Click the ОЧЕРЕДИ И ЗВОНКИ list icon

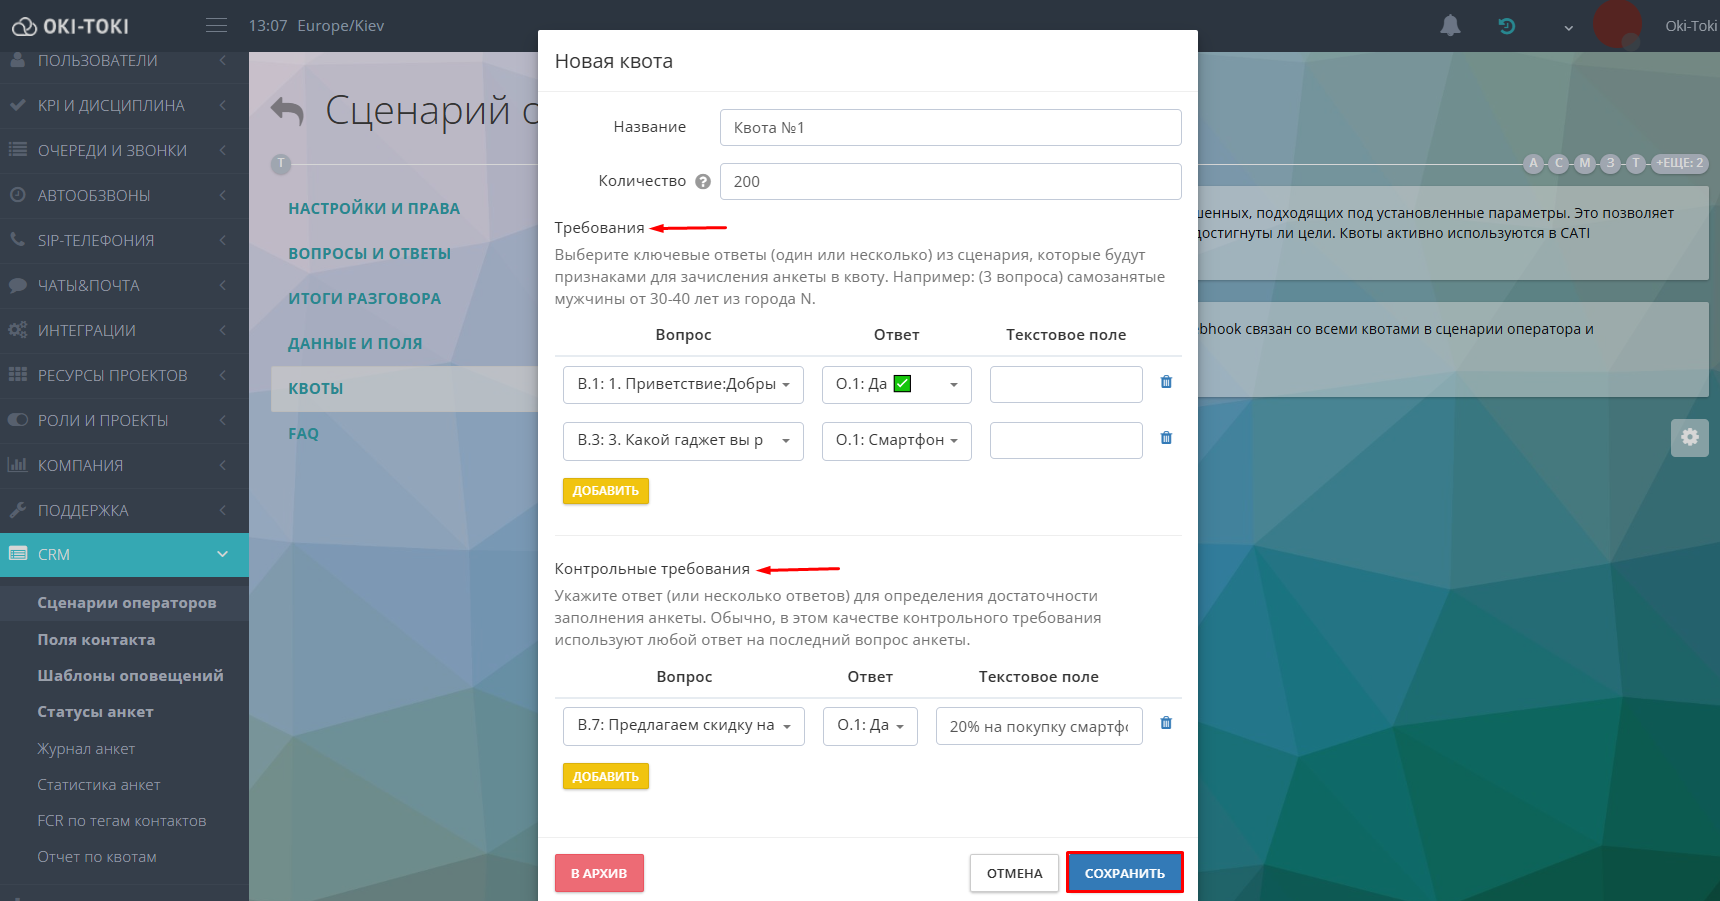pyautogui.click(x=17, y=150)
